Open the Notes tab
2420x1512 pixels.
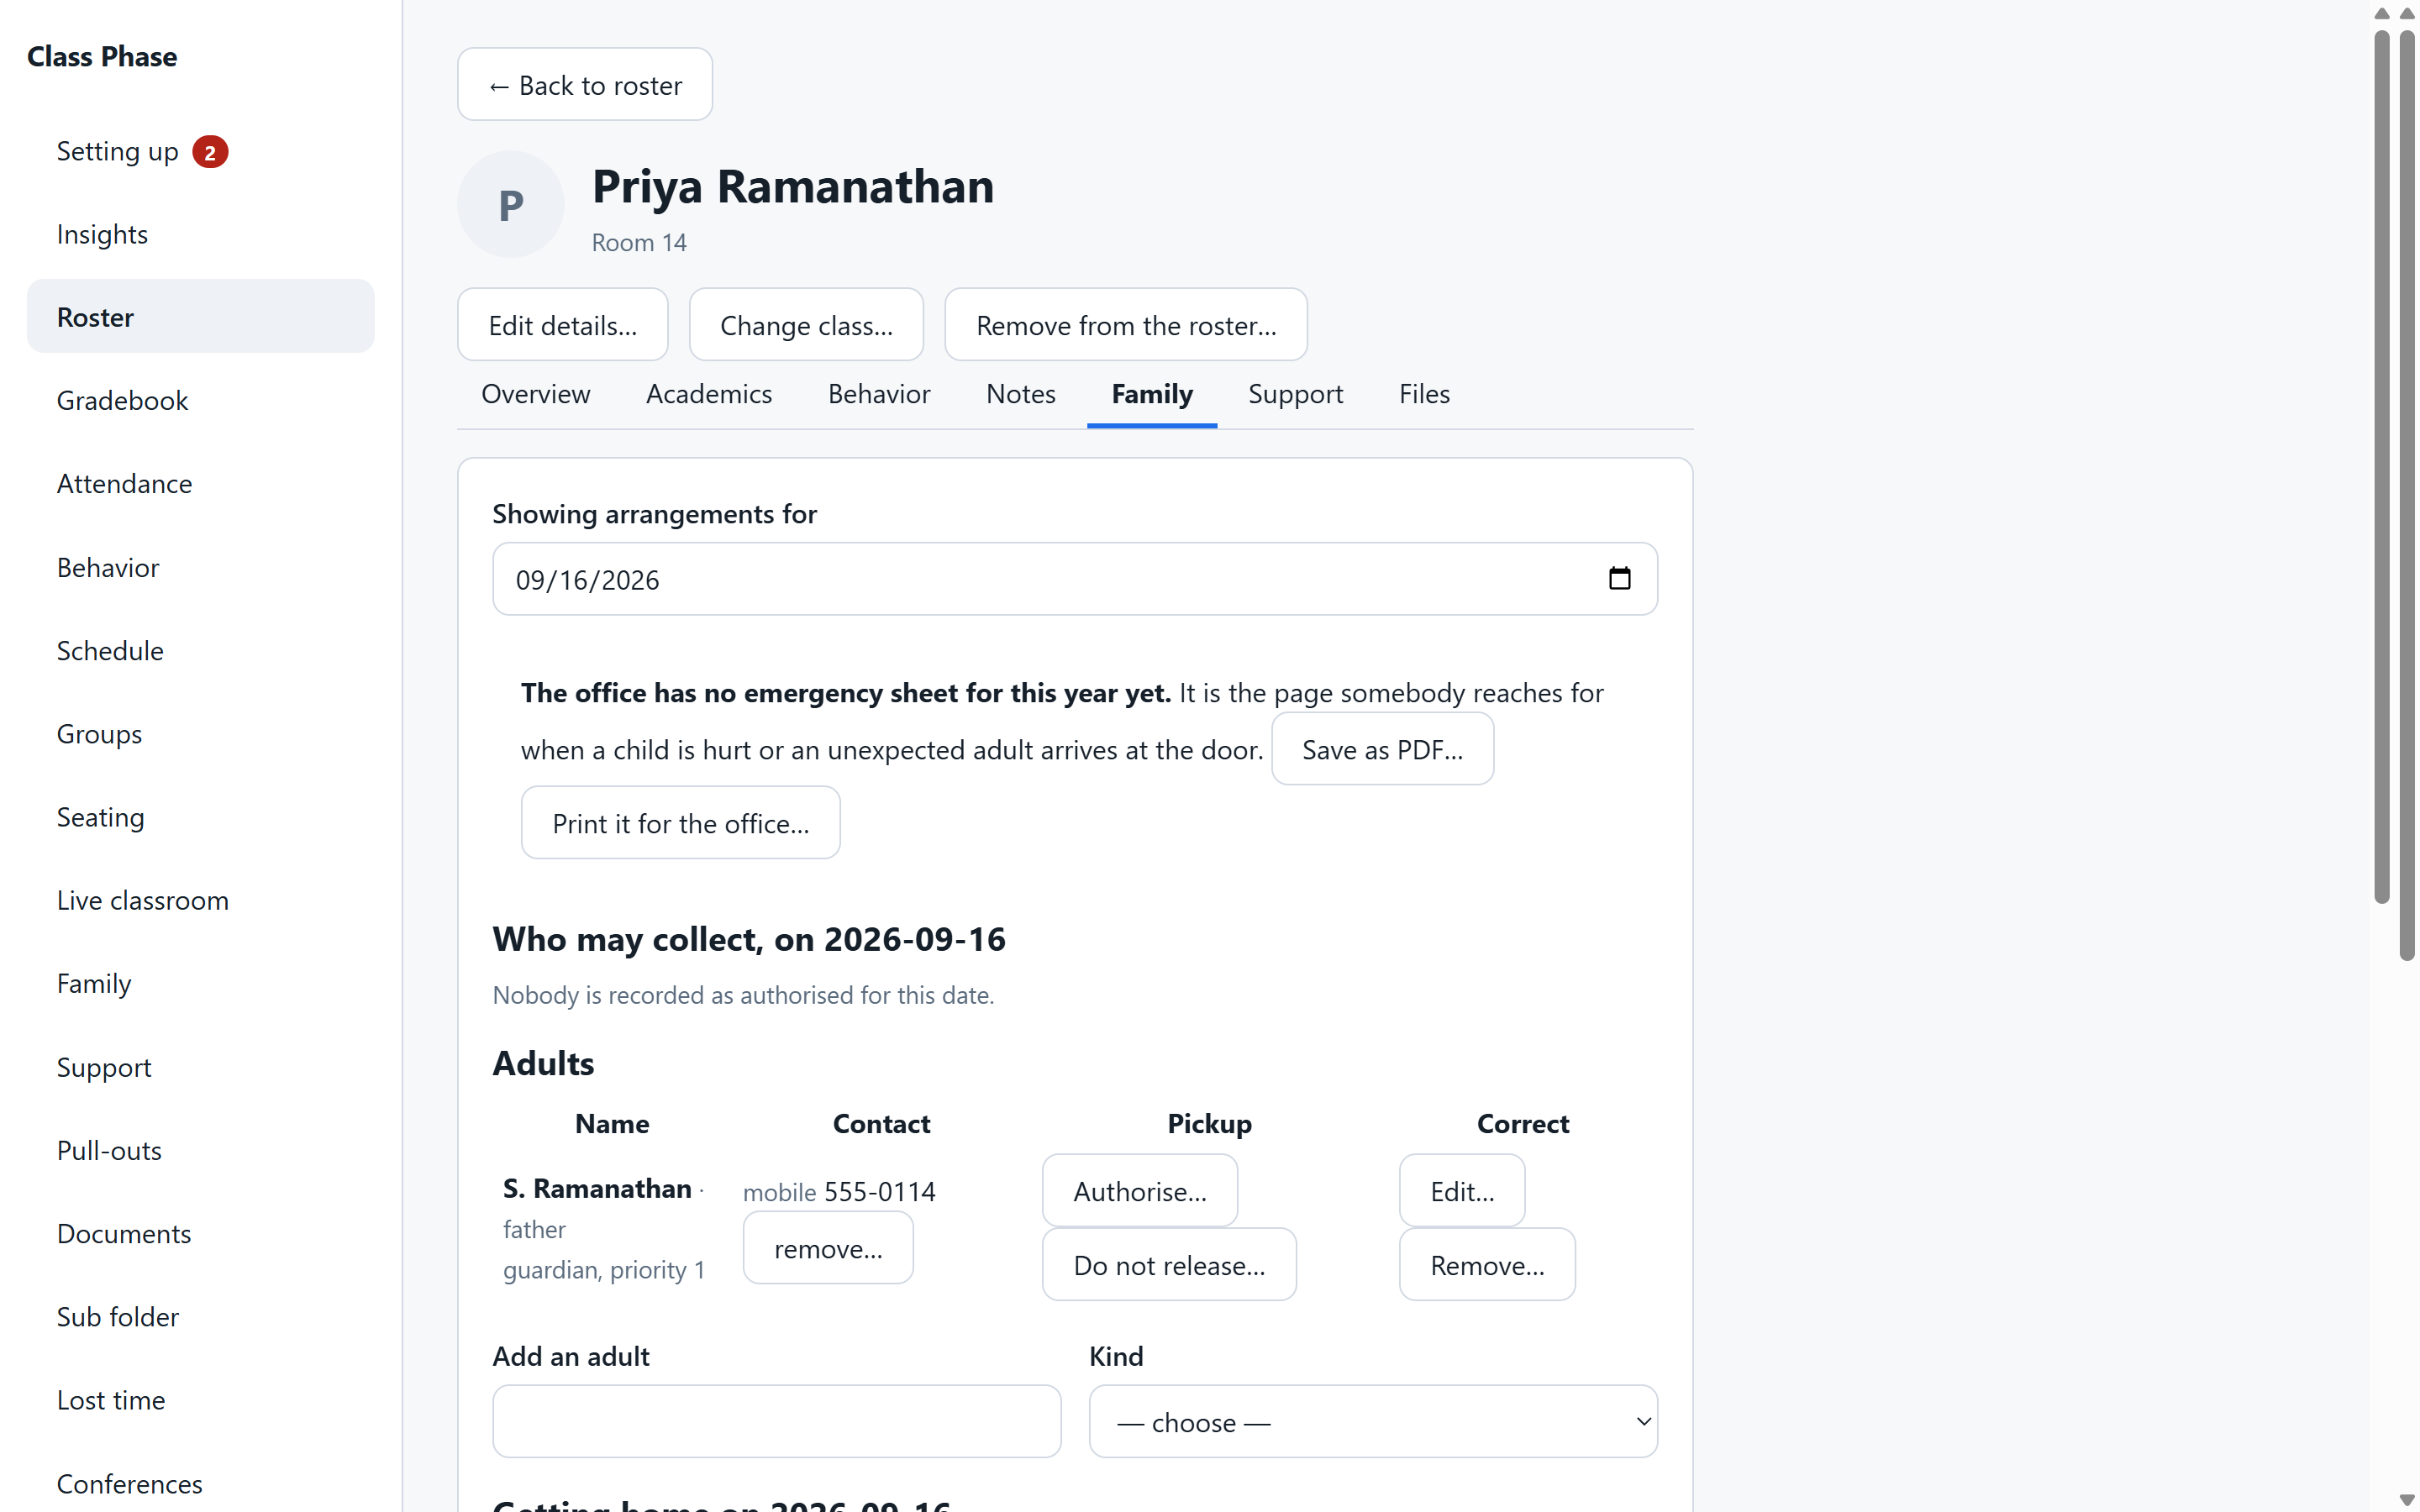1020,394
